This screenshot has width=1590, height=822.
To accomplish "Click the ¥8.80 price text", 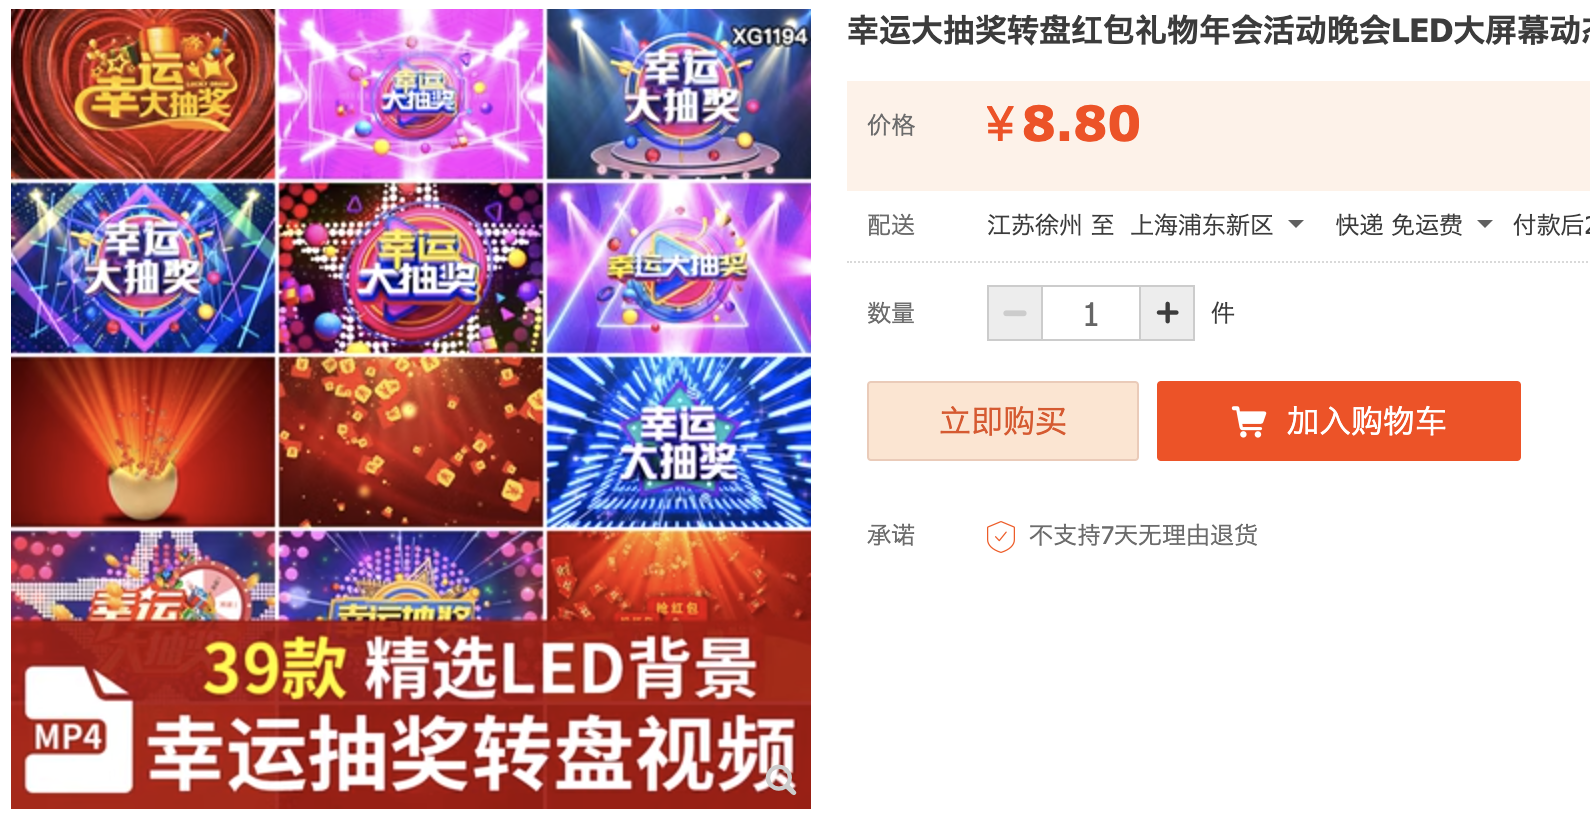I will (1063, 124).
